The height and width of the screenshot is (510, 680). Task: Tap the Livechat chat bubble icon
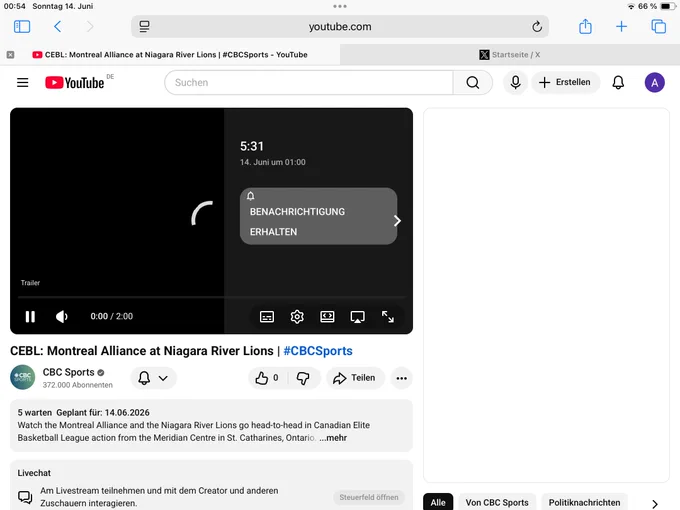pyautogui.click(x=25, y=497)
